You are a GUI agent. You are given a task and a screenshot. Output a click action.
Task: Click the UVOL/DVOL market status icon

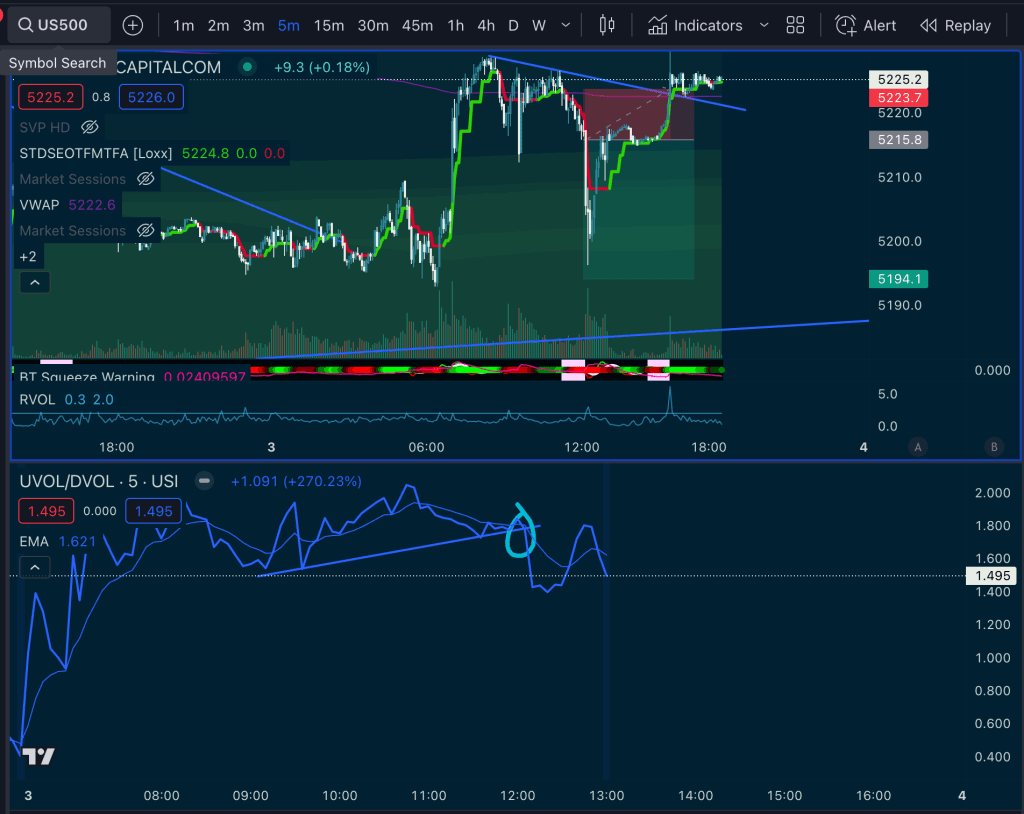tap(204, 481)
